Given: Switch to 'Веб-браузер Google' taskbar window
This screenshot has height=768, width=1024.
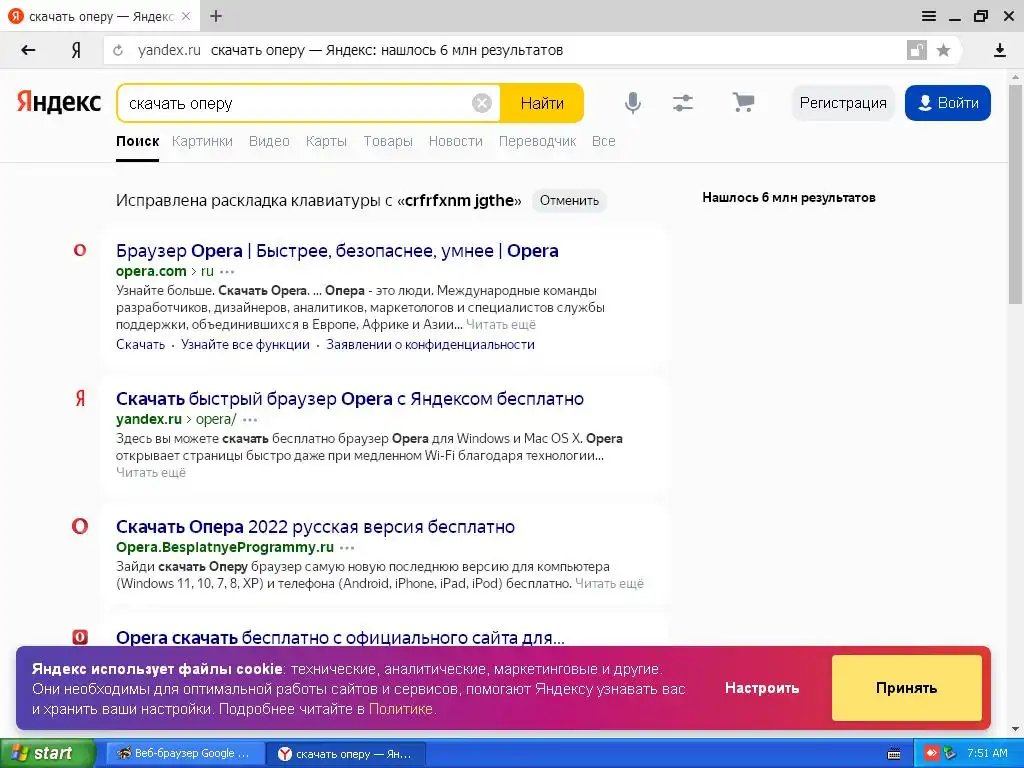Looking at the screenshot, I should (x=184, y=754).
